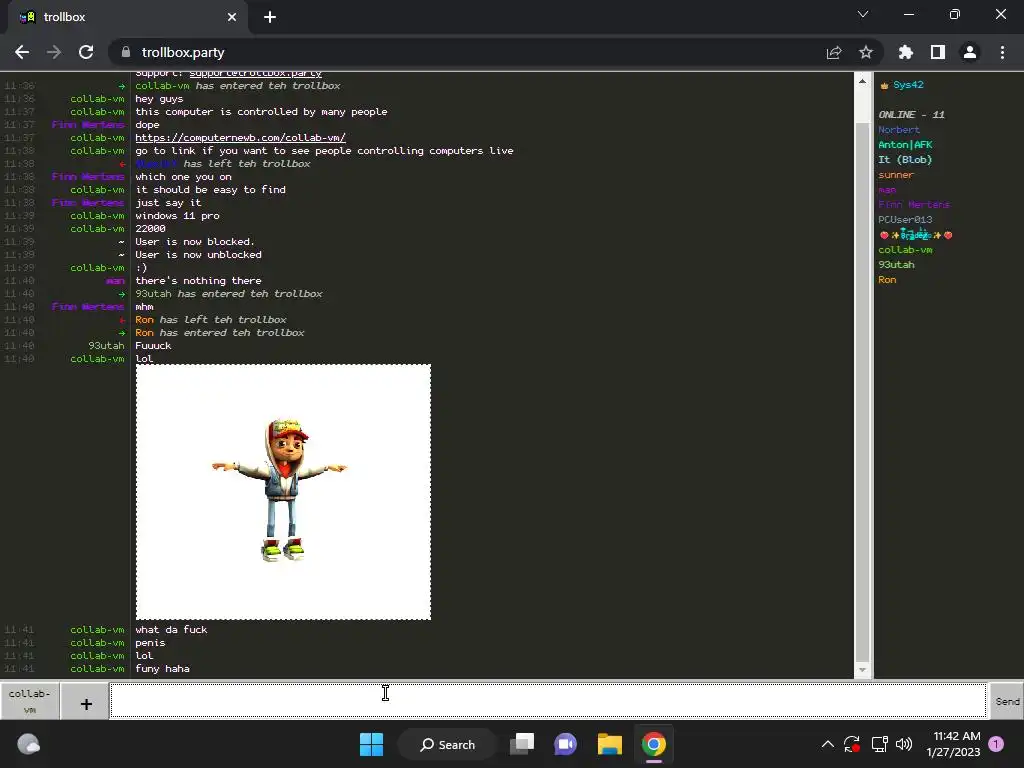
Task: View site info via the lock icon
Action: coord(126,52)
